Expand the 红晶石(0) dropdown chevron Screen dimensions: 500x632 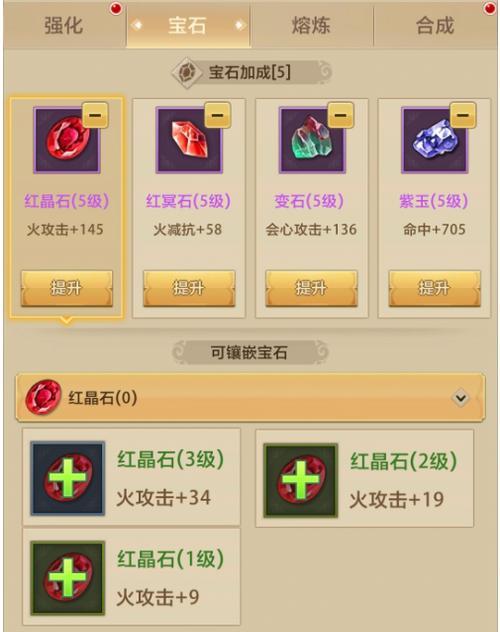click(461, 398)
